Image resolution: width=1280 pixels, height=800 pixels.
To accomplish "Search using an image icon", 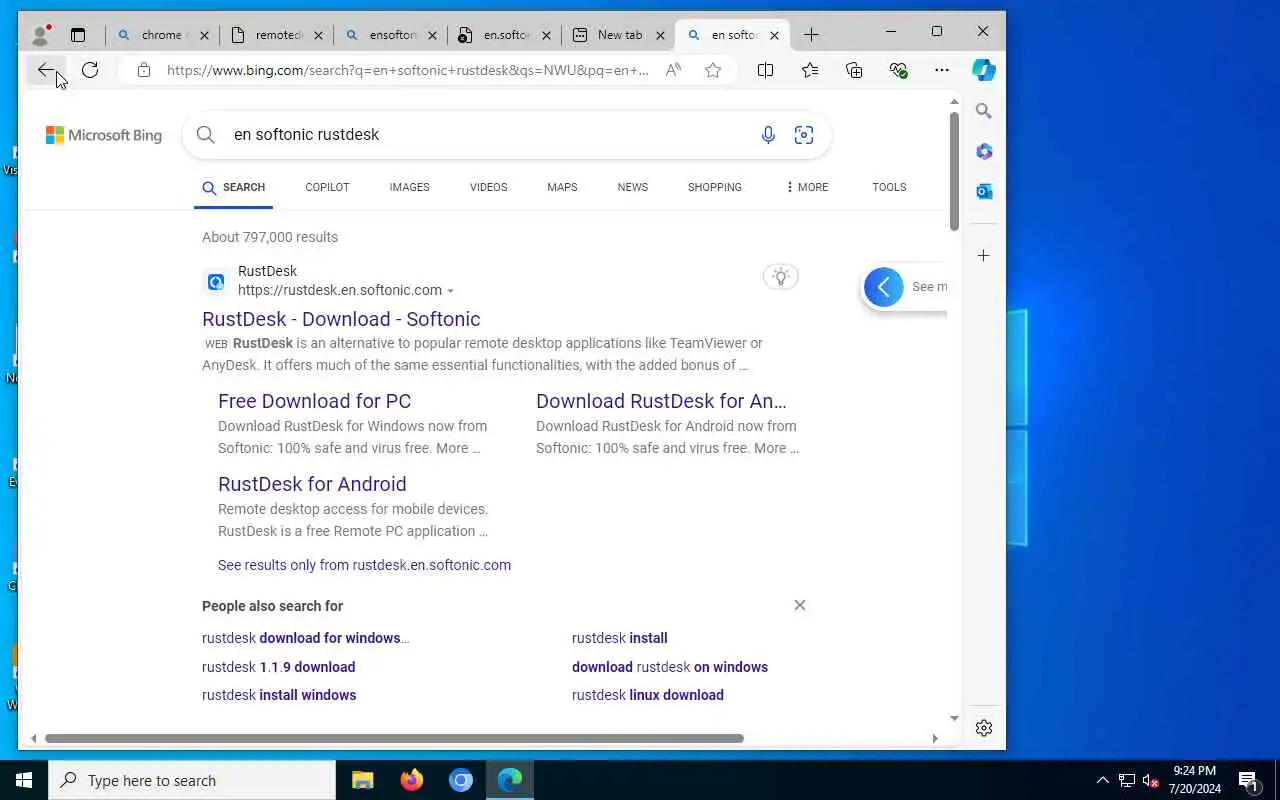I will tap(804, 135).
